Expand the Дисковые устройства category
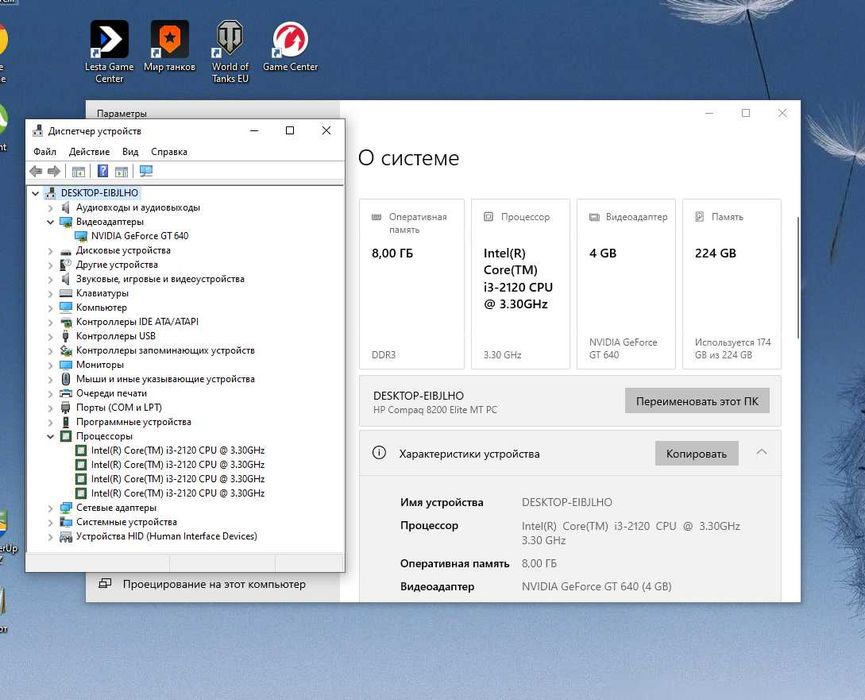 point(50,250)
